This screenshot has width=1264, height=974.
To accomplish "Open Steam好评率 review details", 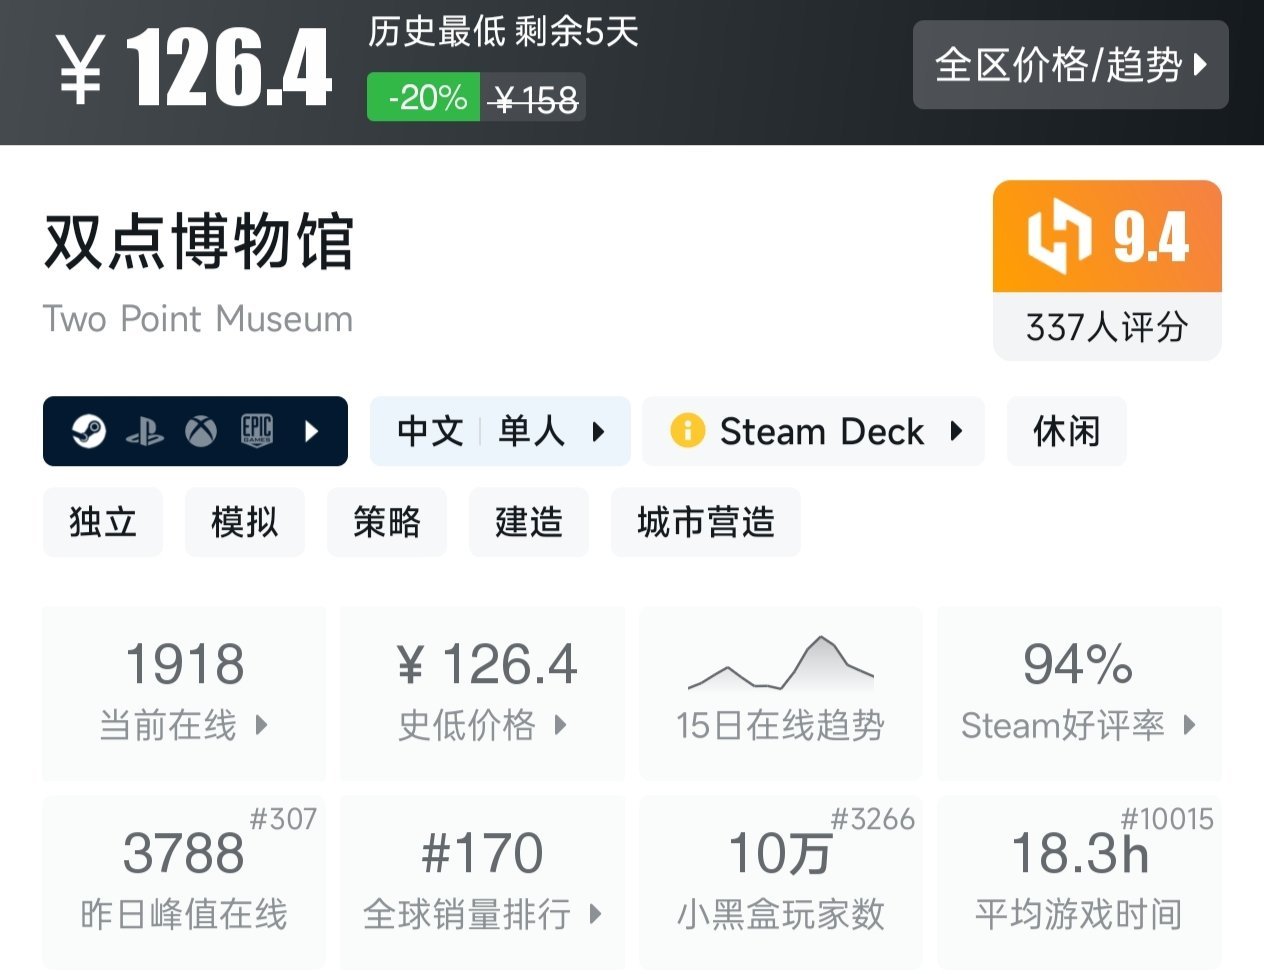I will [x=1079, y=692].
